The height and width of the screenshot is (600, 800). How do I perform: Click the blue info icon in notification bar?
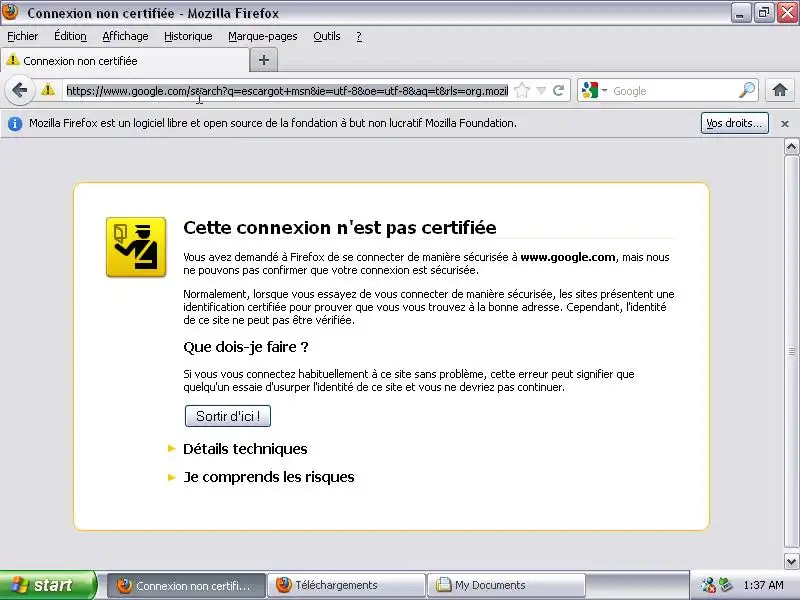pyautogui.click(x=15, y=123)
